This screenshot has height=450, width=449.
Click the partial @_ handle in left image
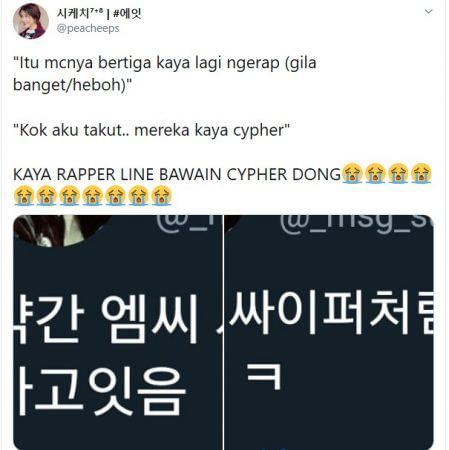[188, 223]
